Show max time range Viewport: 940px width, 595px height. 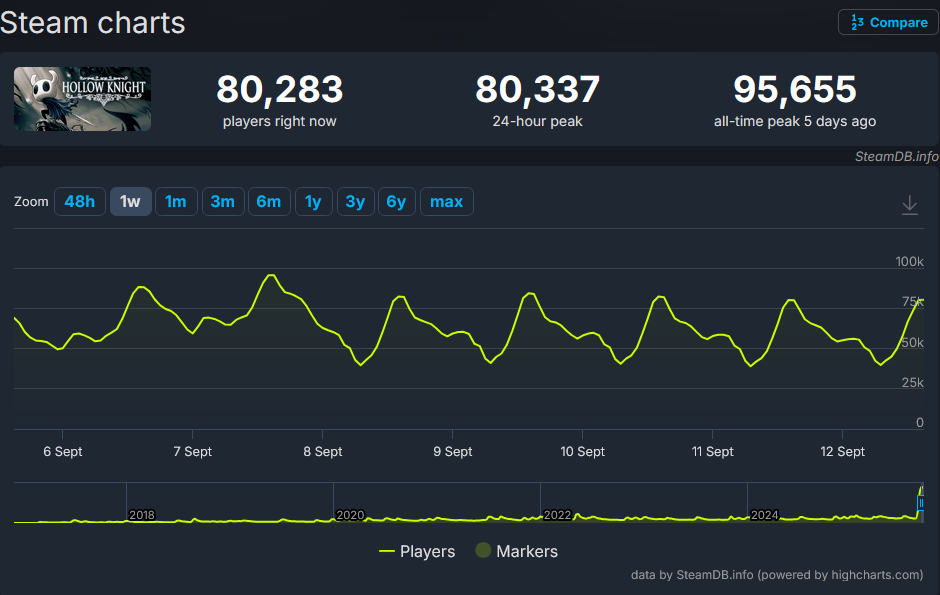coord(446,202)
